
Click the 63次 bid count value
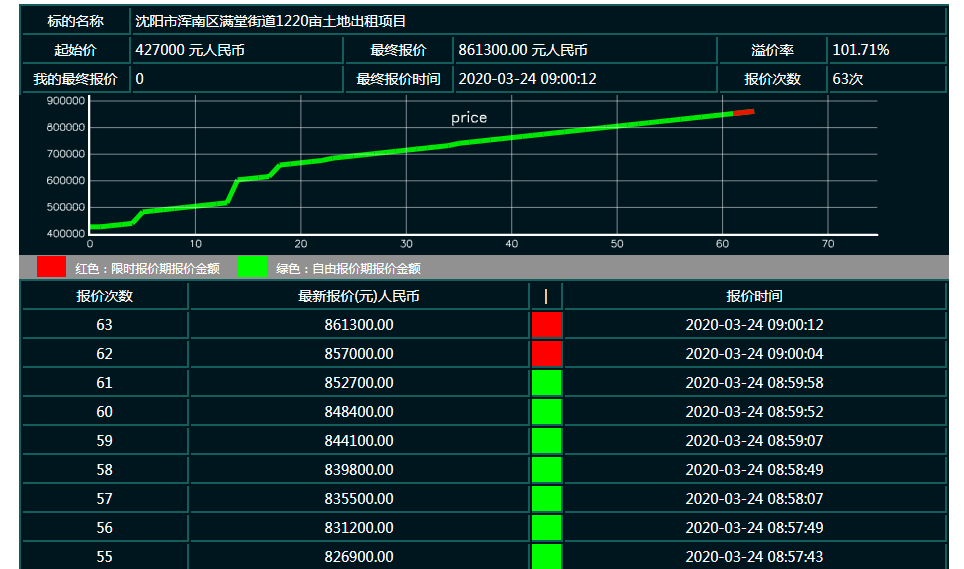(x=847, y=79)
